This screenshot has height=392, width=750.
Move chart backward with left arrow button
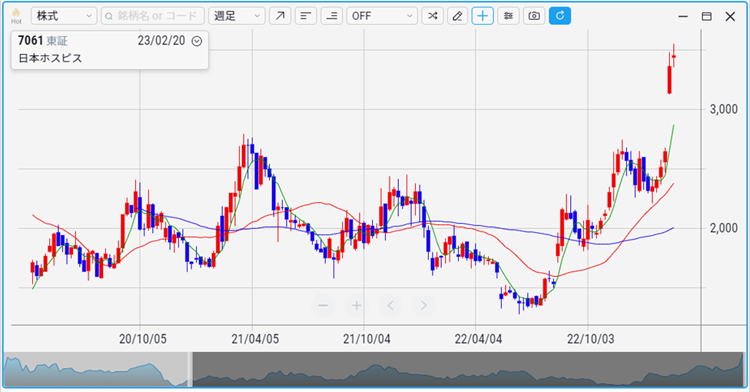[390, 305]
